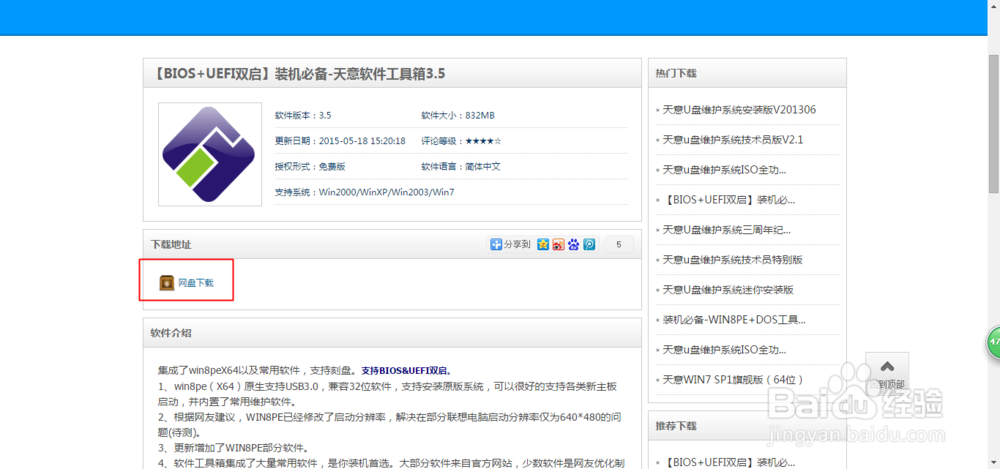Click the page title 装机必备-天意软件工具箱3.5
The width and height of the screenshot is (1000, 469).
coord(360,74)
